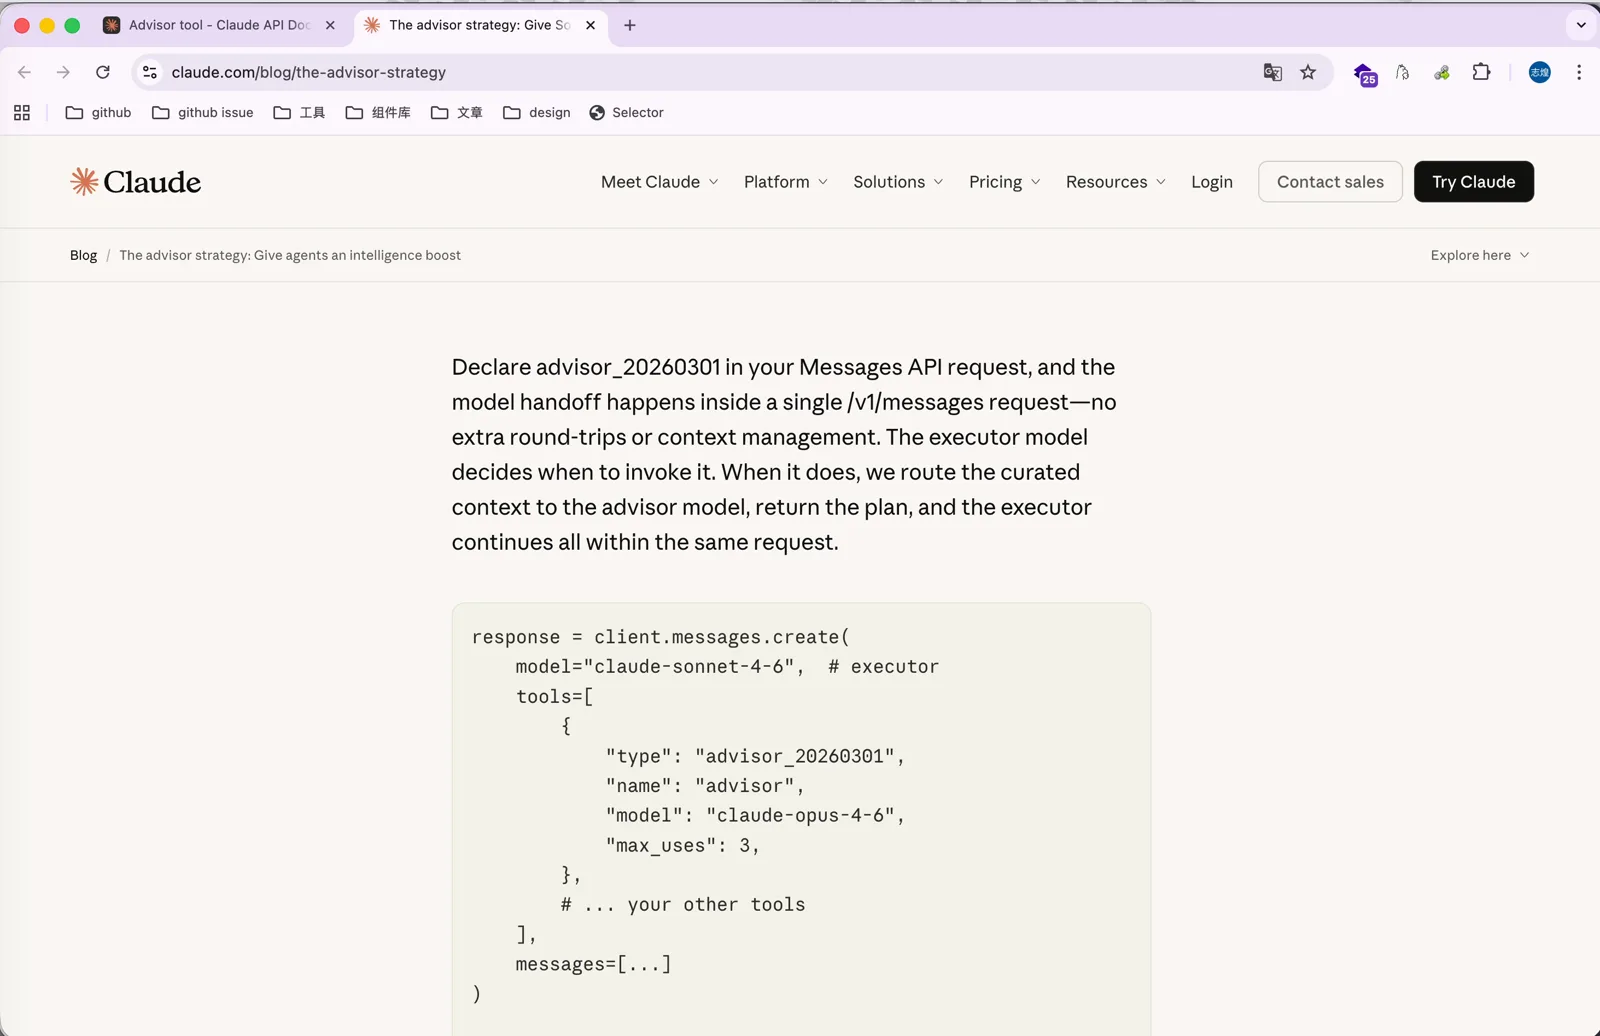Open the Chrome profile avatar
This screenshot has height=1036, width=1600.
1540,72
